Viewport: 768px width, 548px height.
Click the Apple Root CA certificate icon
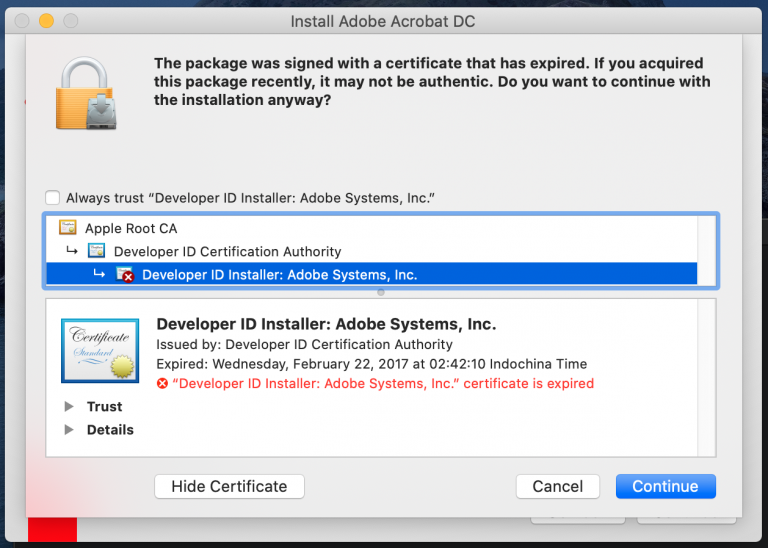coord(68,228)
